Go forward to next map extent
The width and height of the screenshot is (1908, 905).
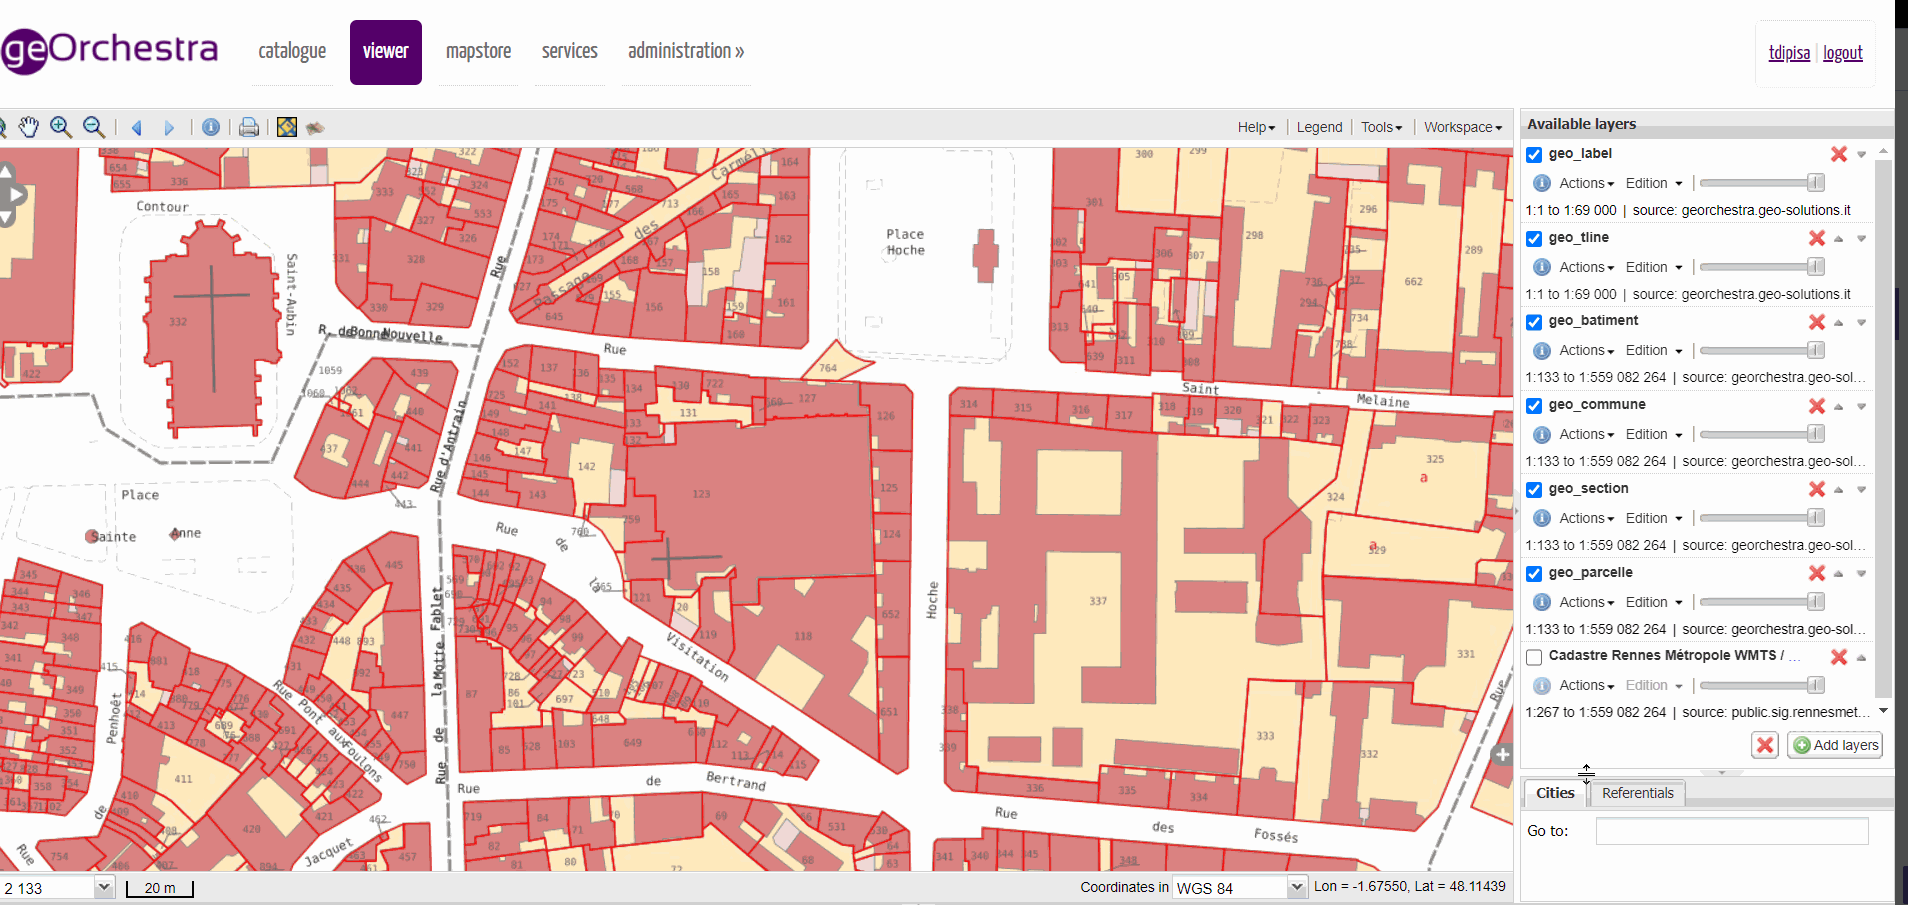(169, 128)
